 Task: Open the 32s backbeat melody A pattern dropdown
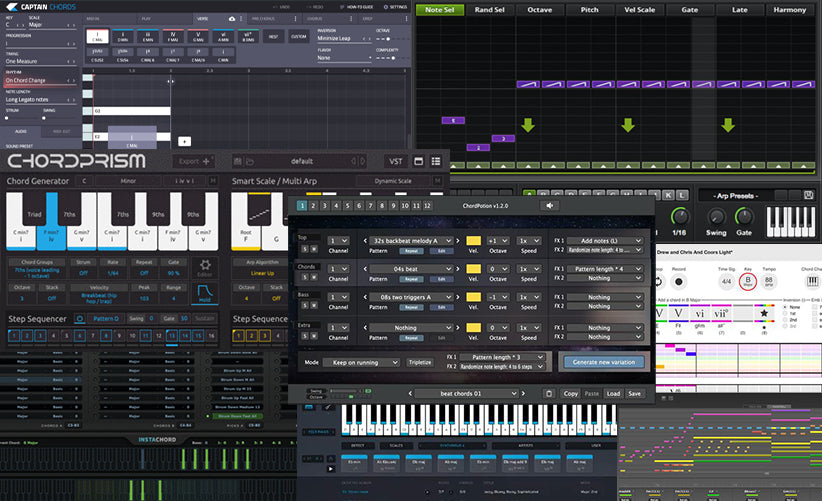(411, 241)
